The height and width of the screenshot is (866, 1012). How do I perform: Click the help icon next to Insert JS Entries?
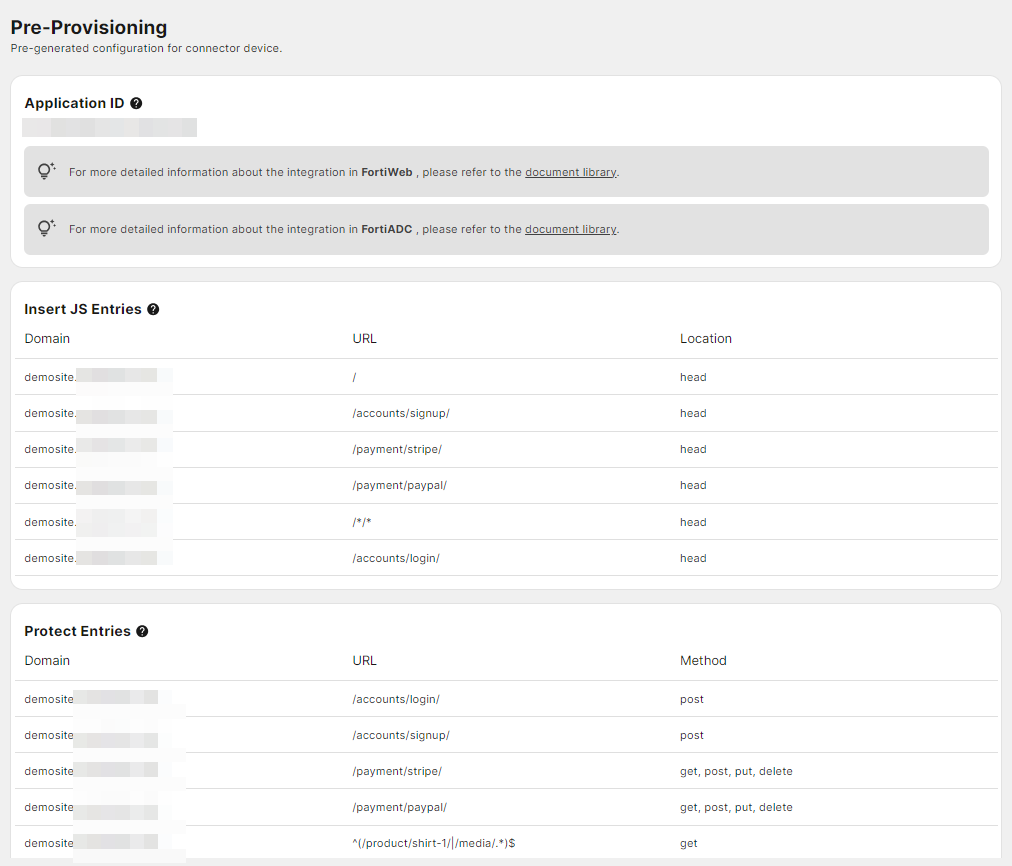(153, 309)
